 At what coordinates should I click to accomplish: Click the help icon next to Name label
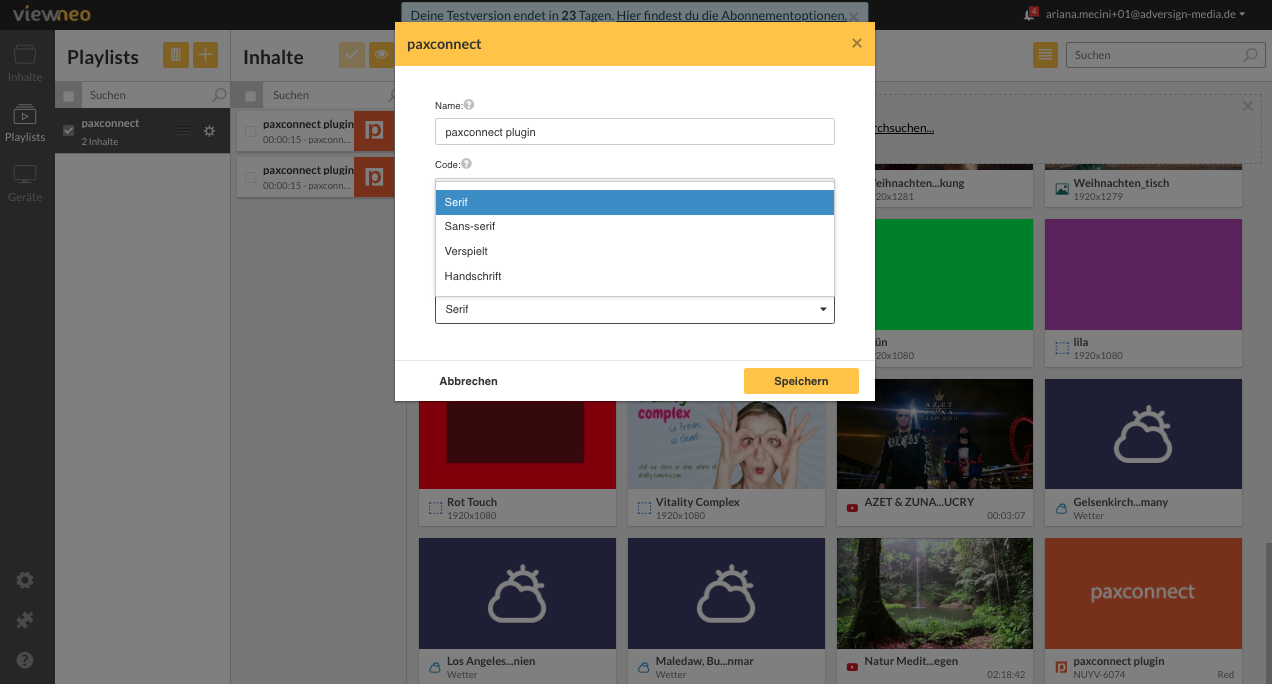tap(469, 104)
